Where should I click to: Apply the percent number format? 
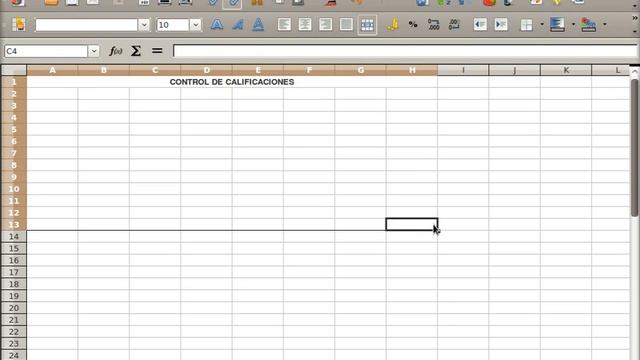[x=413, y=24]
